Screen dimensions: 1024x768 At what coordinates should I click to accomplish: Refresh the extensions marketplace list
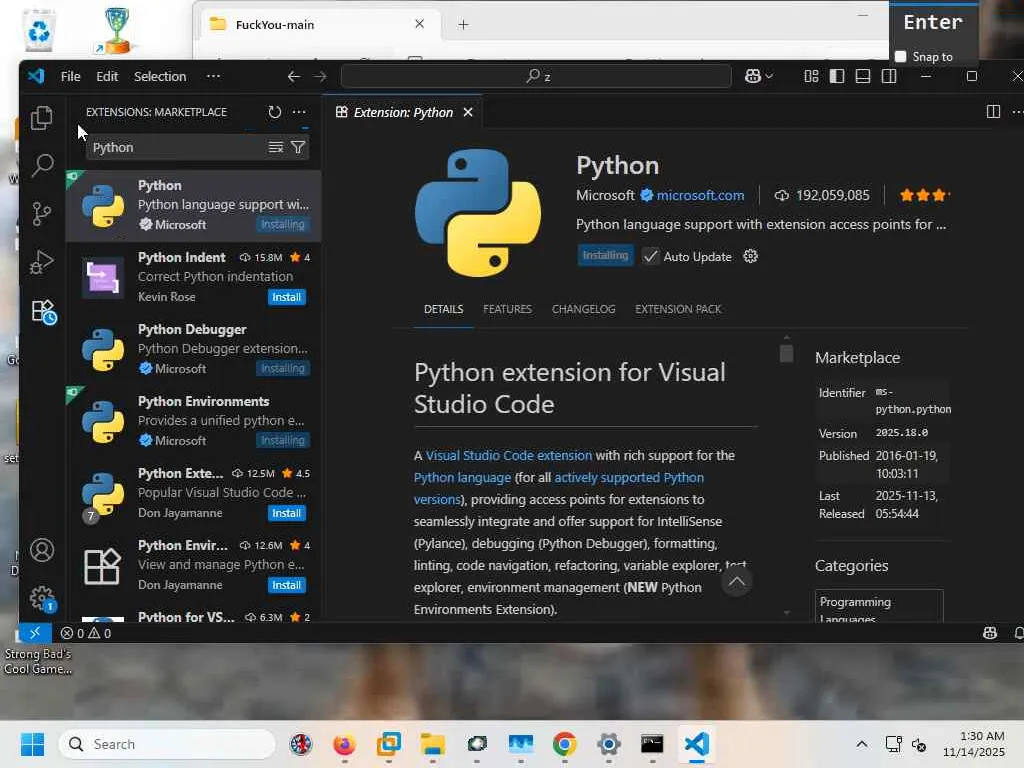274,112
